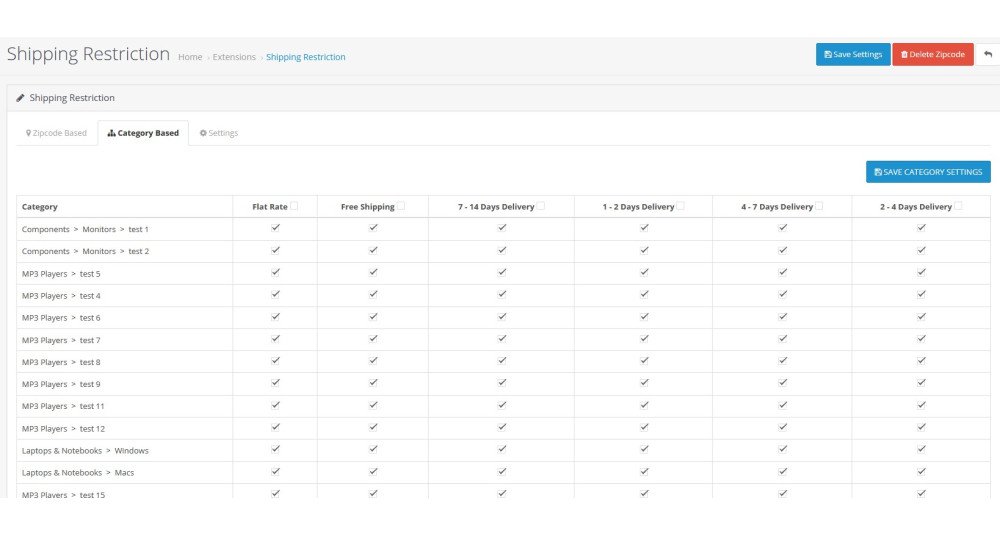Viewport: 1000px width, 535px height.
Task: Click the Delete Zipcode button
Action: click(x=932, y=54)
